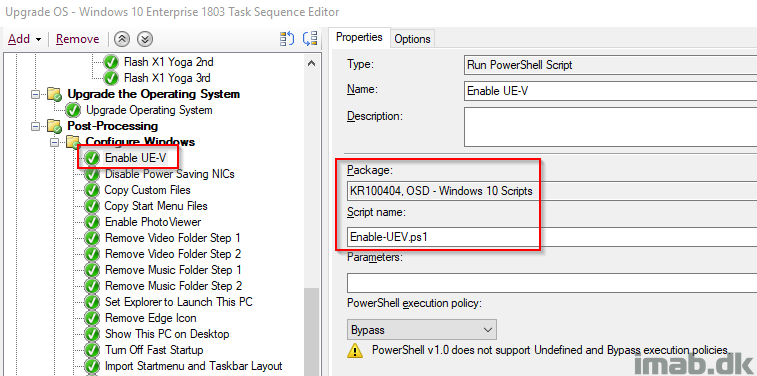The height and width of the screenshot is (376, 757).
Task: Click the Move Up double-chevron icon
Action: (122, 39)
